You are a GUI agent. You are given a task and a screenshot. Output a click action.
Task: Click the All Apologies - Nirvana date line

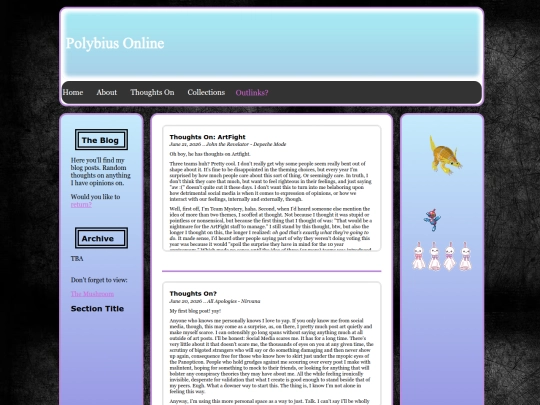215,301
